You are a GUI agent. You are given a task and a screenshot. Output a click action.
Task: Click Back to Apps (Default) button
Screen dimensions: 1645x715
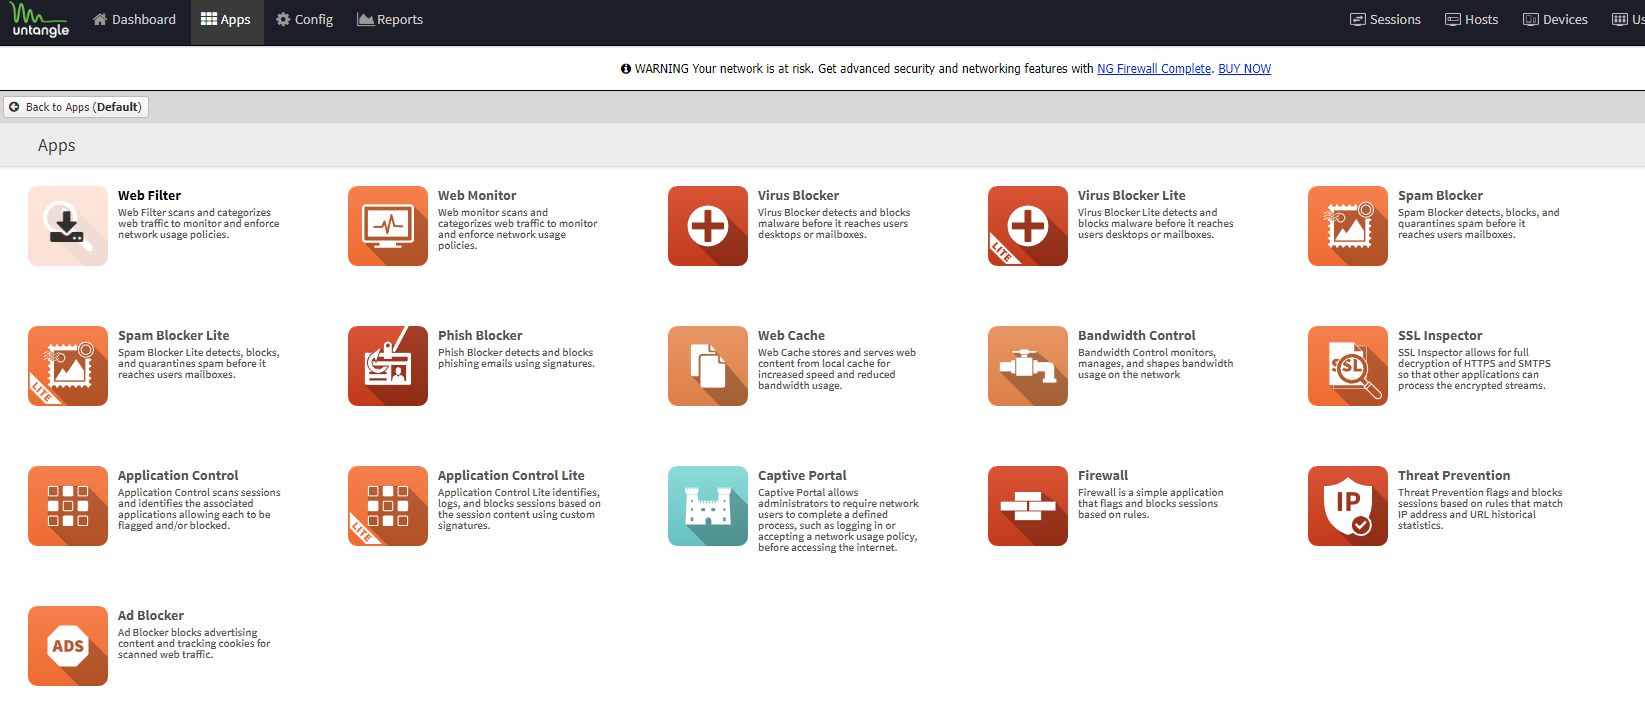pos(76,107)
